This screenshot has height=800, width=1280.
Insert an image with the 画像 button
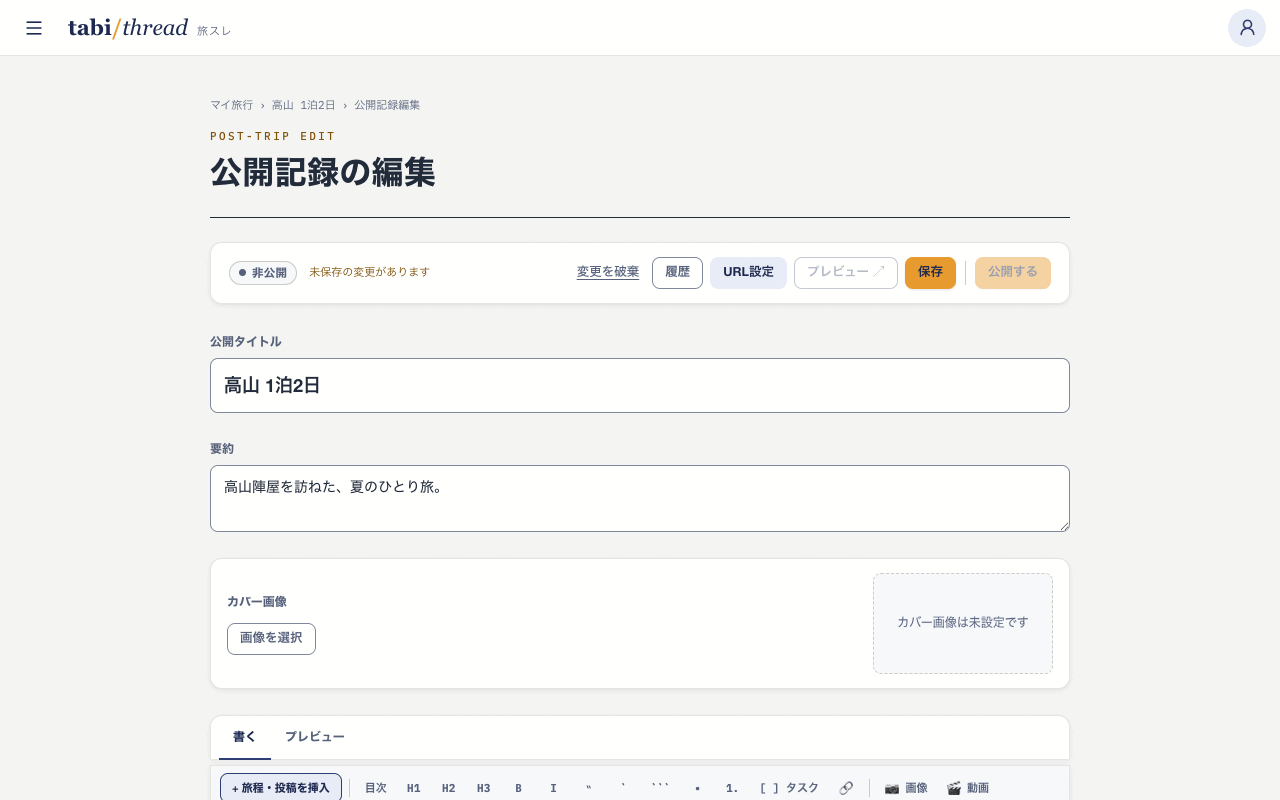coord(906,788)
